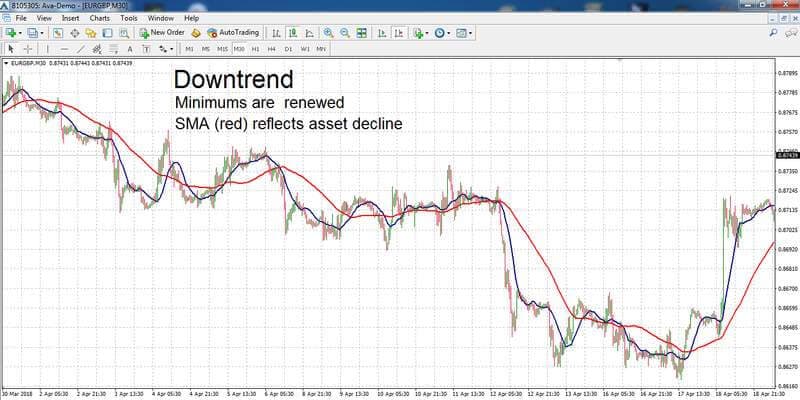Open the MetaEditor yellow book icon
This screenshot has width=800, height=400.
[x=195, y=33]
